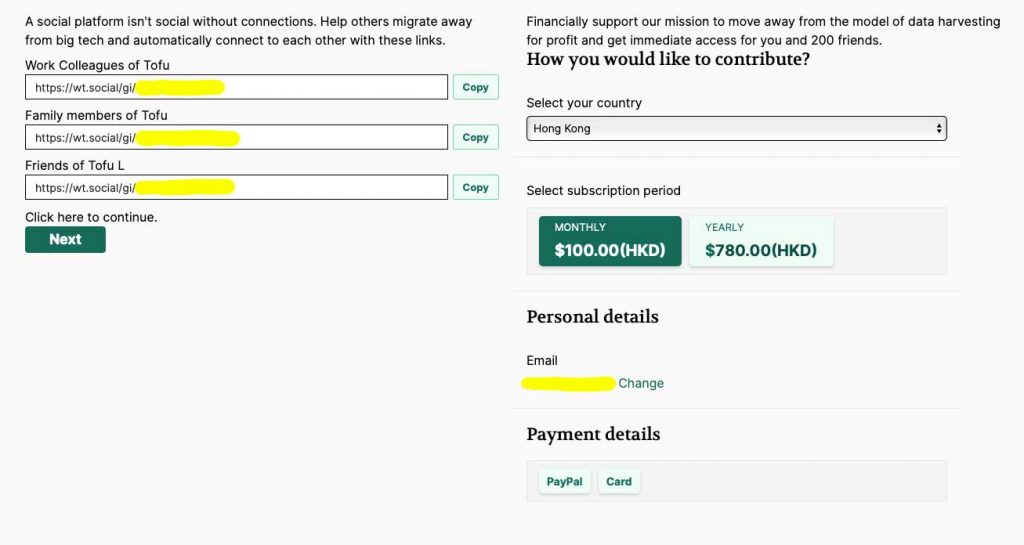This screenshot has height=545, width=1024.
Task: Click the 'Family members of Tofu' label
Action: coord(96,115)
